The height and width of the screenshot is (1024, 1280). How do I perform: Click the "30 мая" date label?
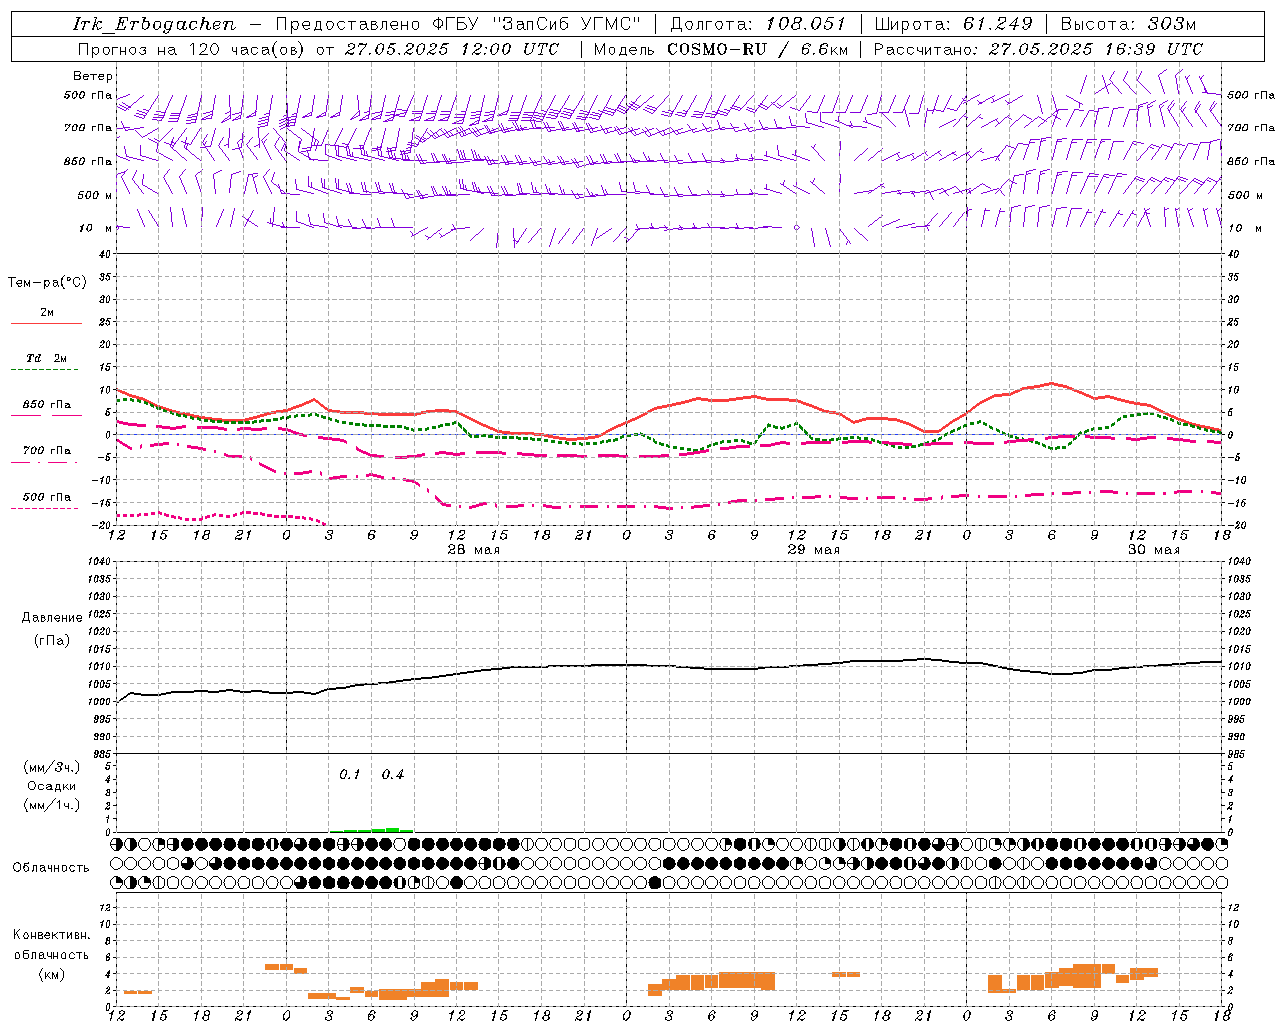click(1154, 550)
